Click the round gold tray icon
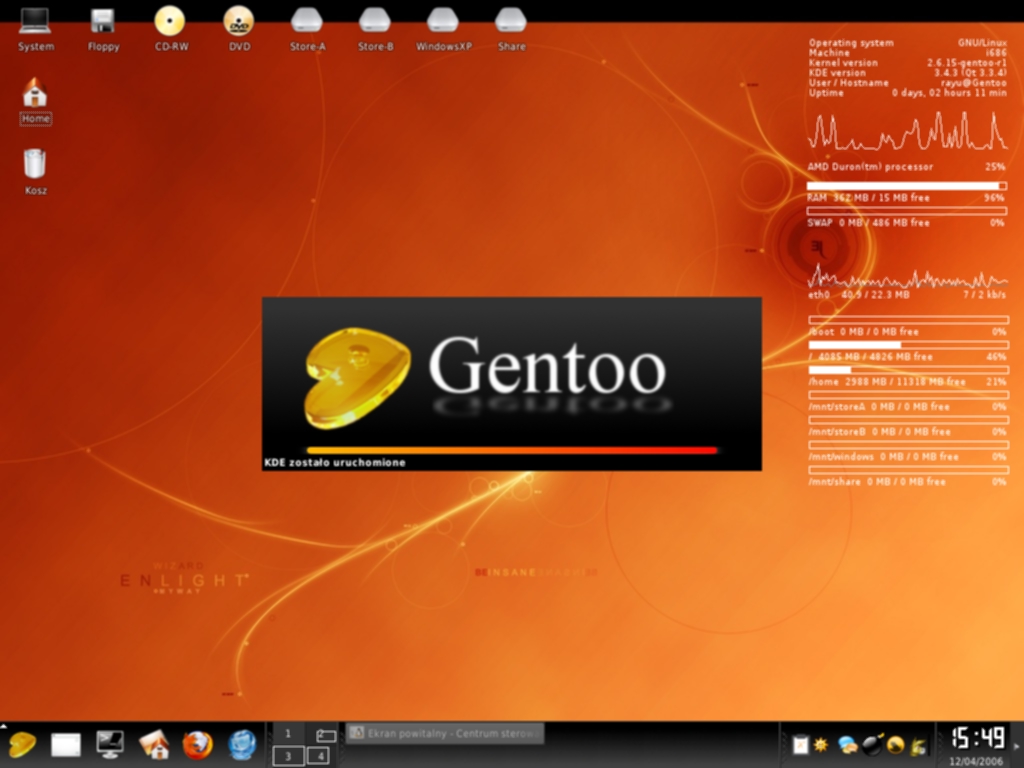 click(x=895, y=745)
